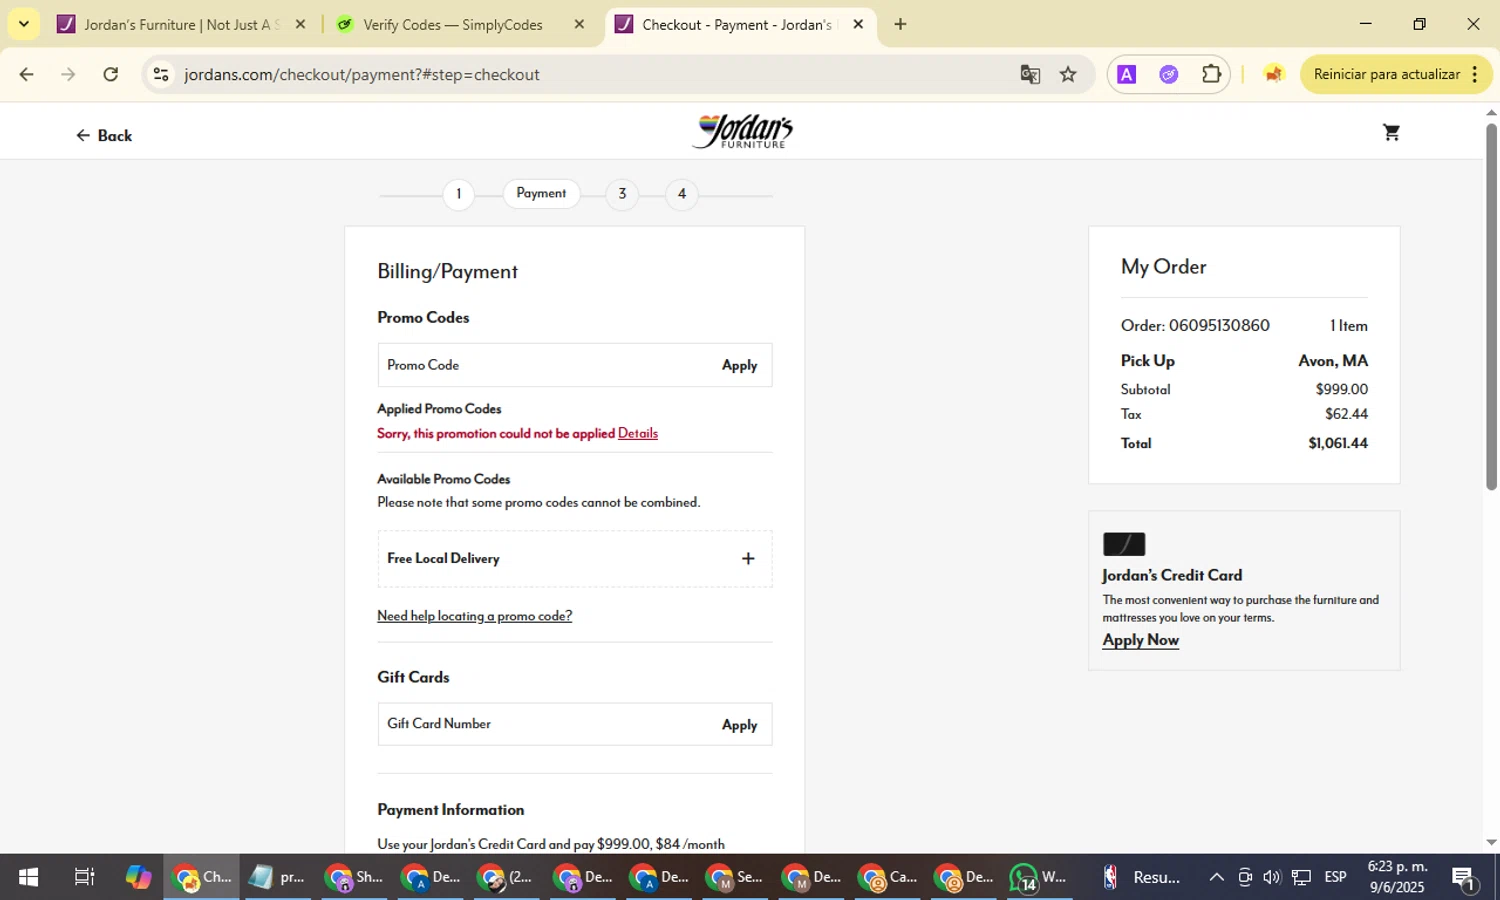1500x900 pixels.
Task: Expand Free Local Delivery with plus icon
Action: [748, 558]
